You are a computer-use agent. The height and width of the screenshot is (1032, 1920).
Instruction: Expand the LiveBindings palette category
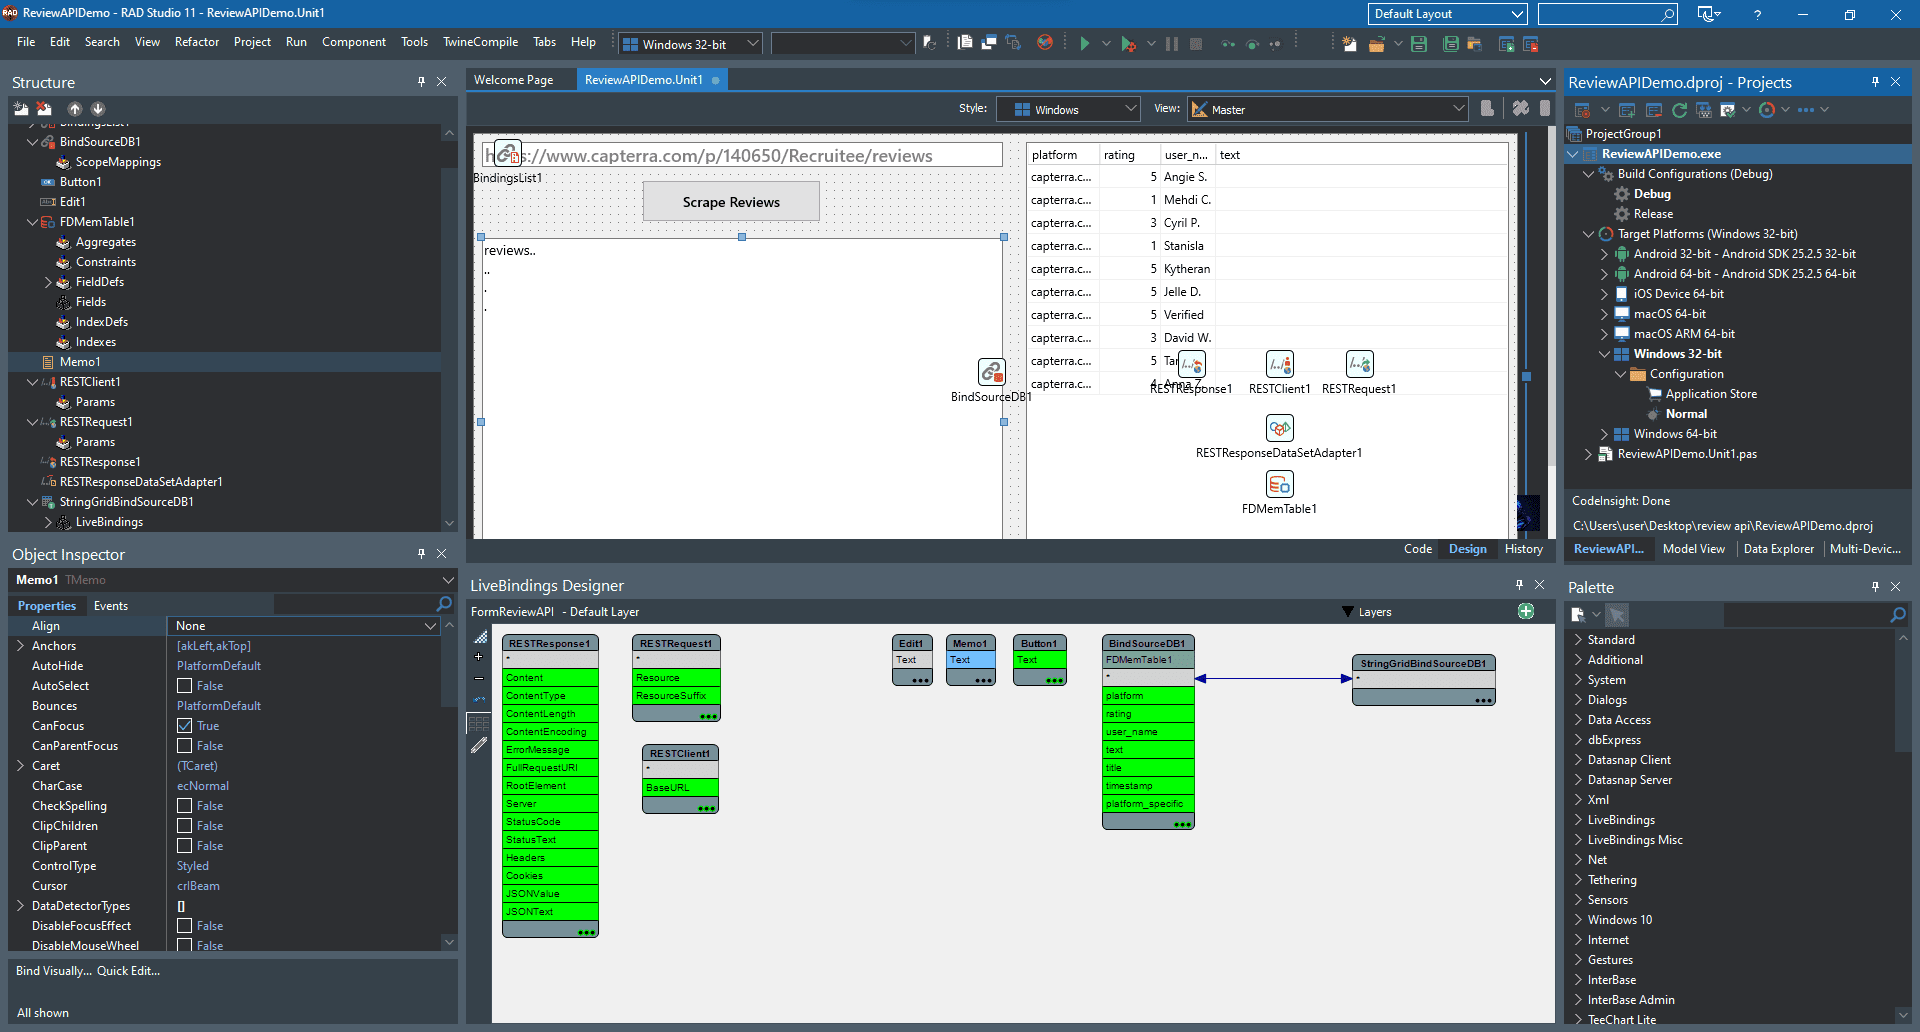(1620, 820)
